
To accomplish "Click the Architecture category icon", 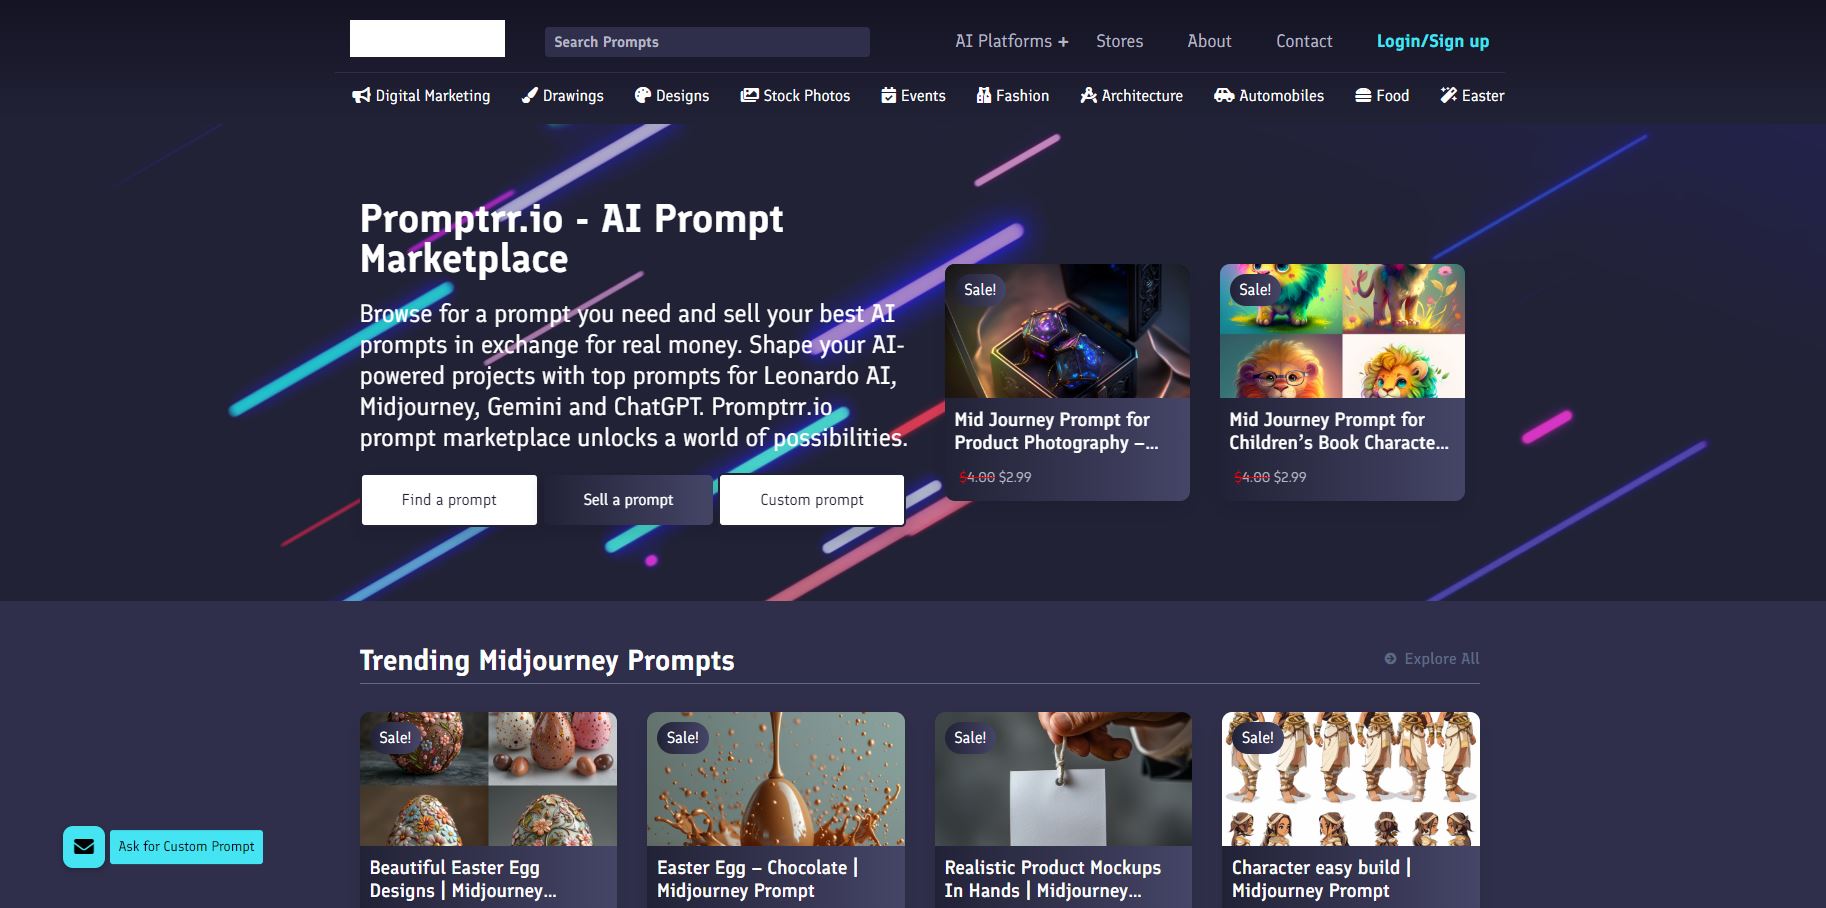I will (1089, 96).
